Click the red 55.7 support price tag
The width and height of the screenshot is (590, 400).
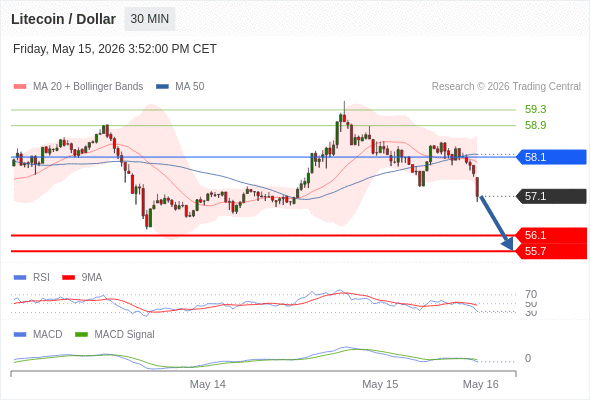[551, 251]
